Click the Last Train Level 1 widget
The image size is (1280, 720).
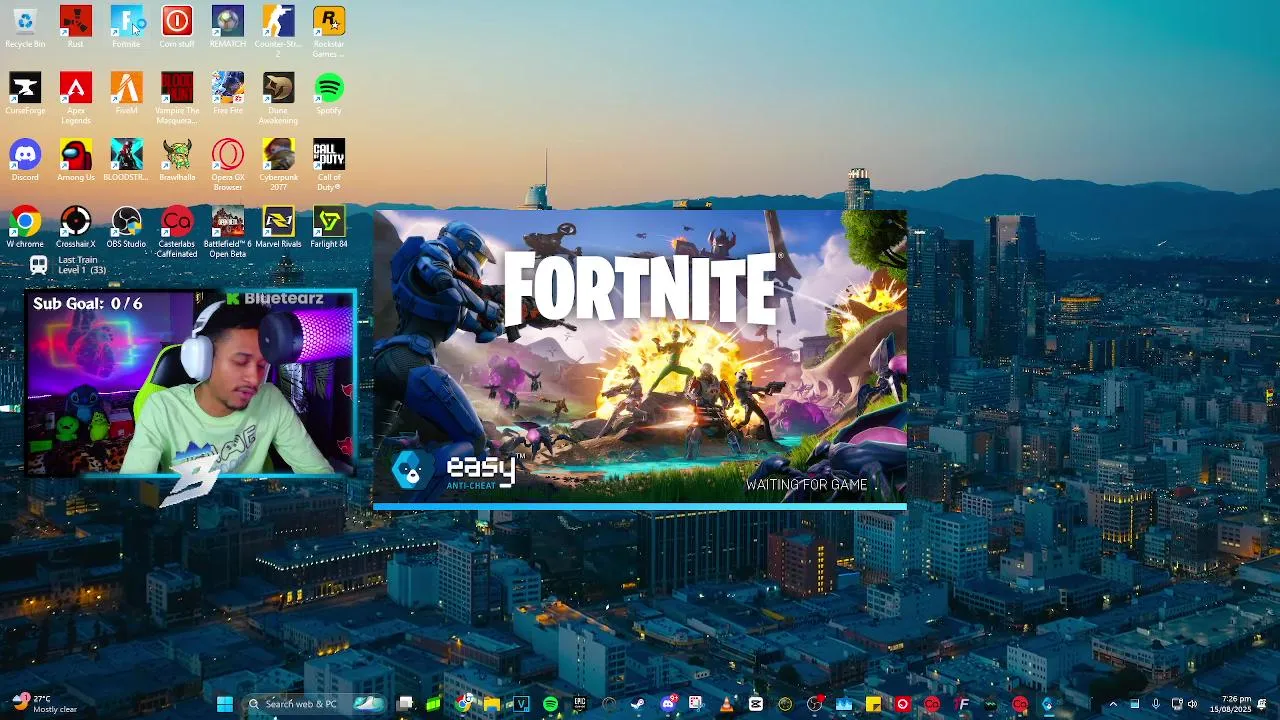coord(68,265)
